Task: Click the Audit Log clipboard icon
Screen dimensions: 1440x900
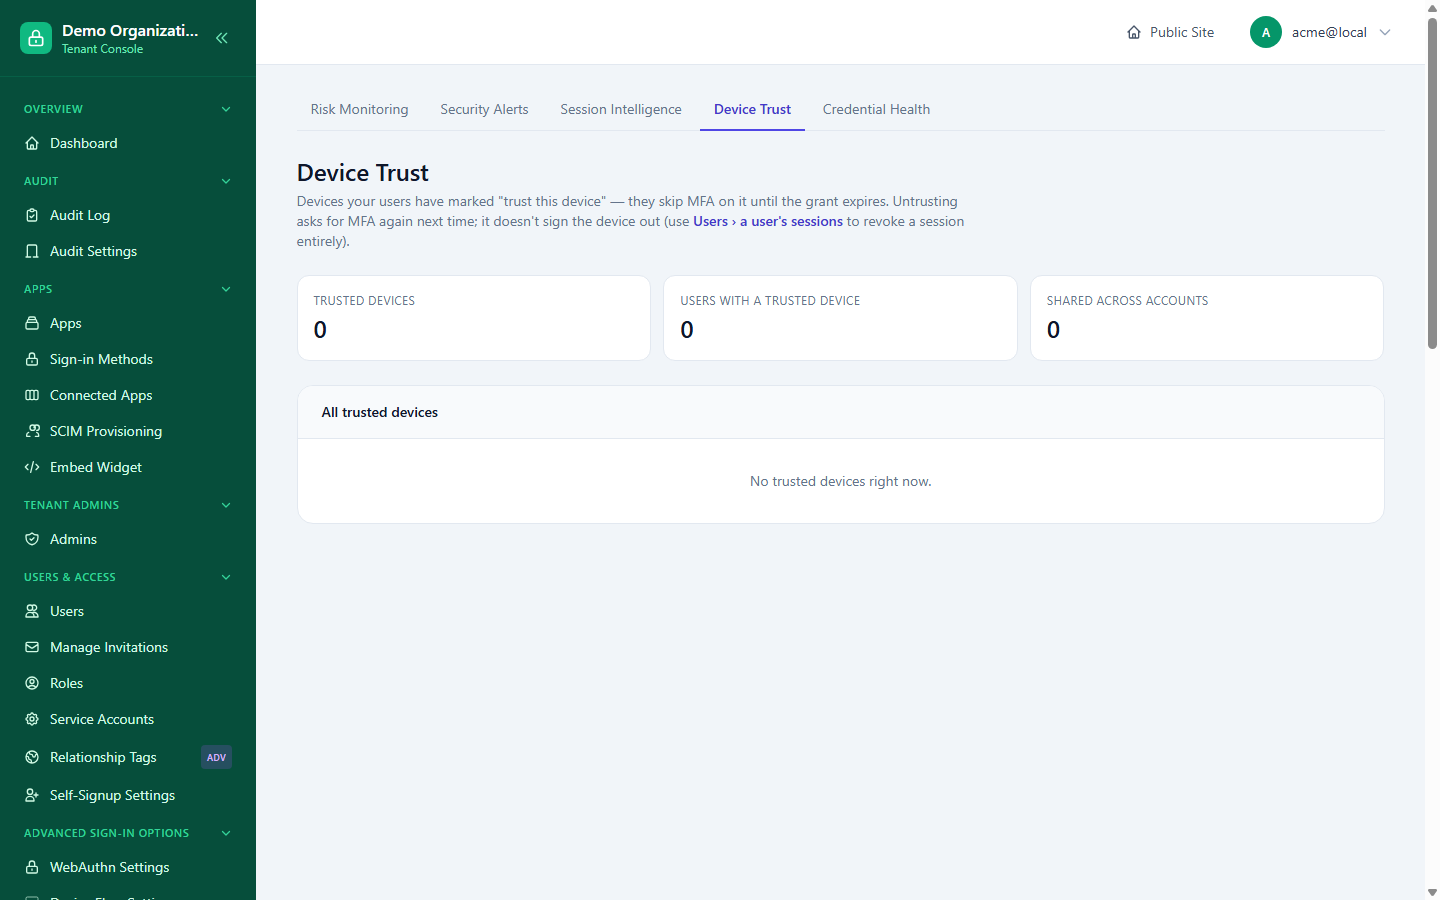Action: (32, 215)
